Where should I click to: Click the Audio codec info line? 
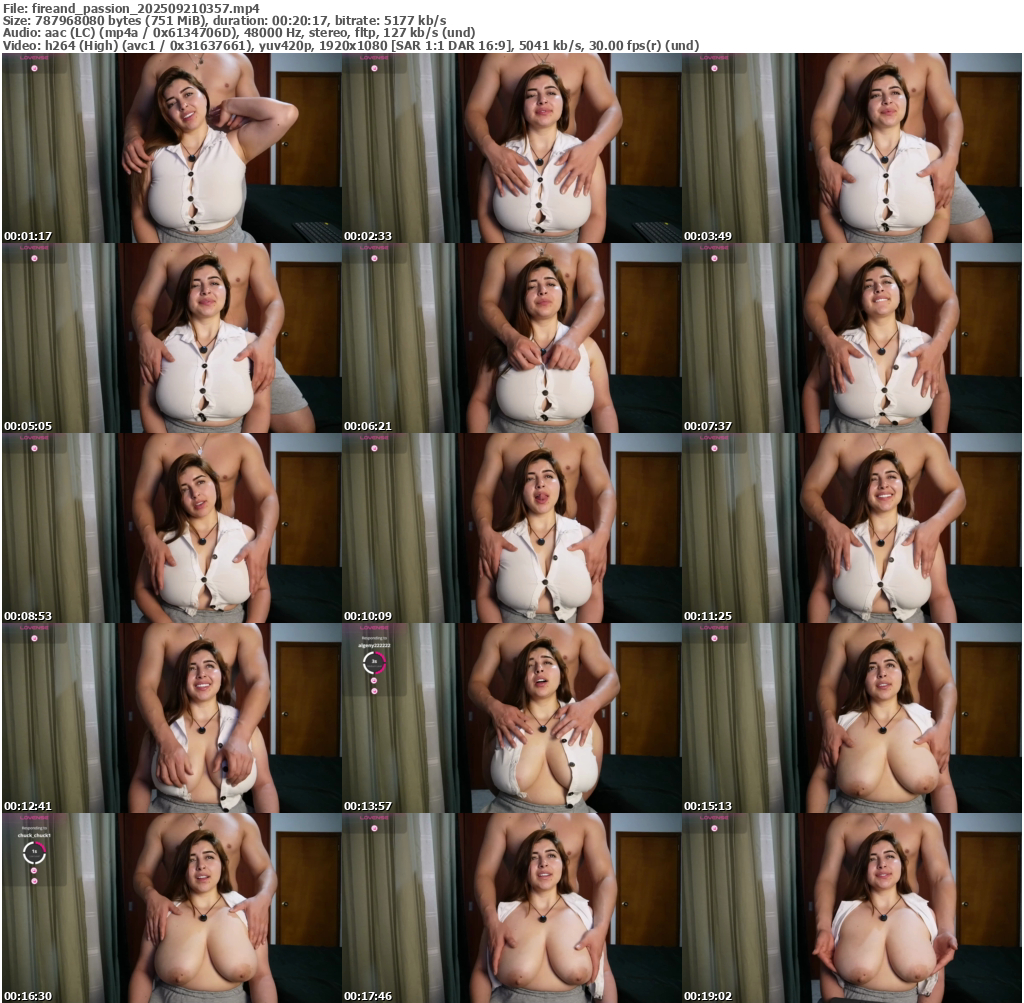tap(238, 33)
